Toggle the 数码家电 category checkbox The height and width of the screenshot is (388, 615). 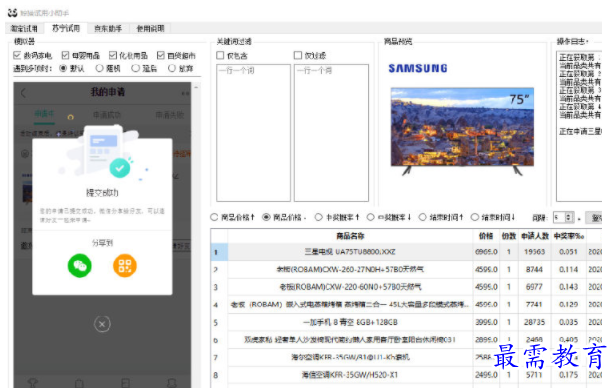(x=17, y=55)
